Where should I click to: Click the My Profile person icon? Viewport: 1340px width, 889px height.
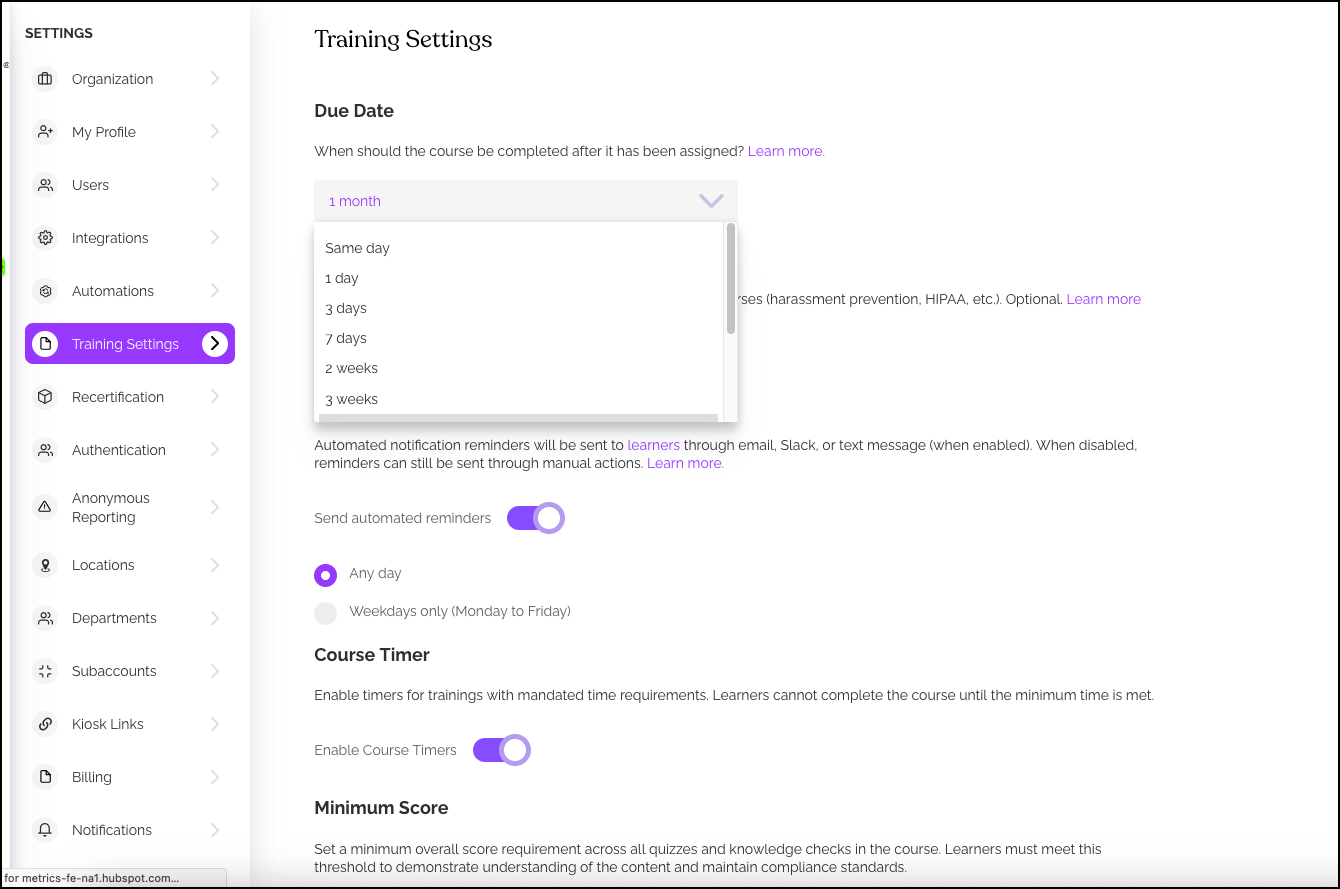click(x=45, y=132)
